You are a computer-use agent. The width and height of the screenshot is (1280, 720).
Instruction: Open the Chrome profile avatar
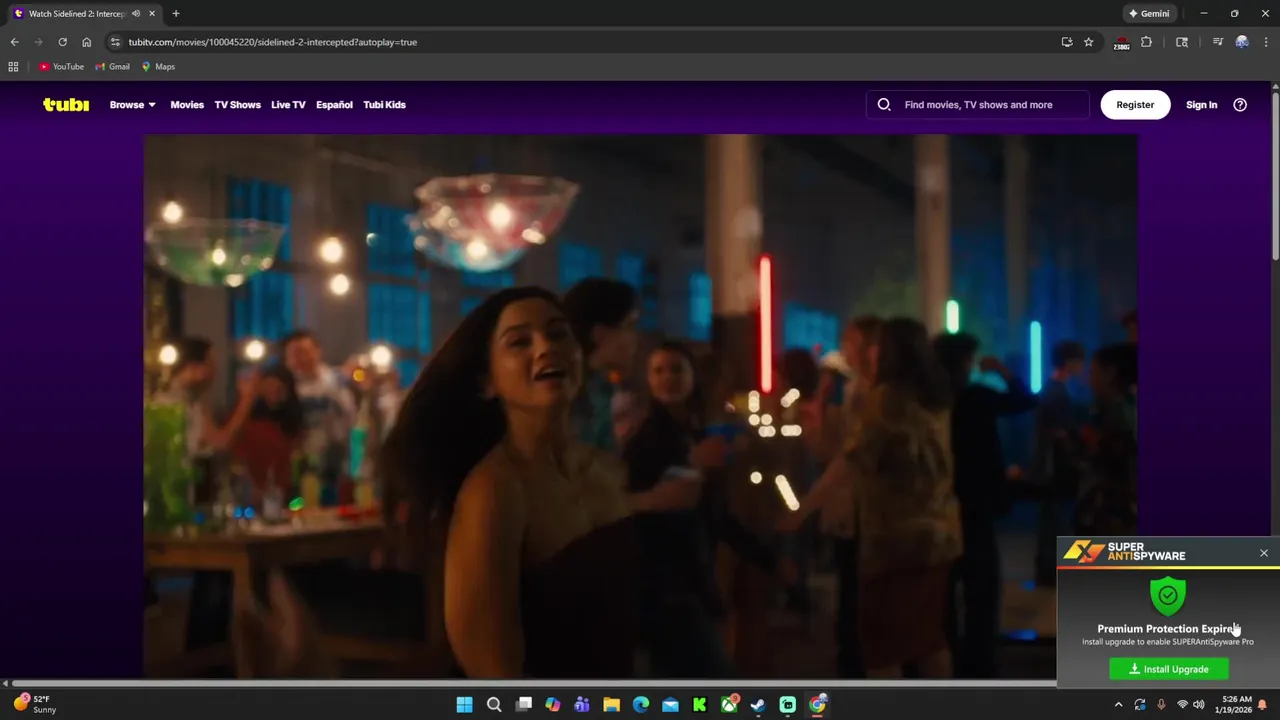(1242, 42)
